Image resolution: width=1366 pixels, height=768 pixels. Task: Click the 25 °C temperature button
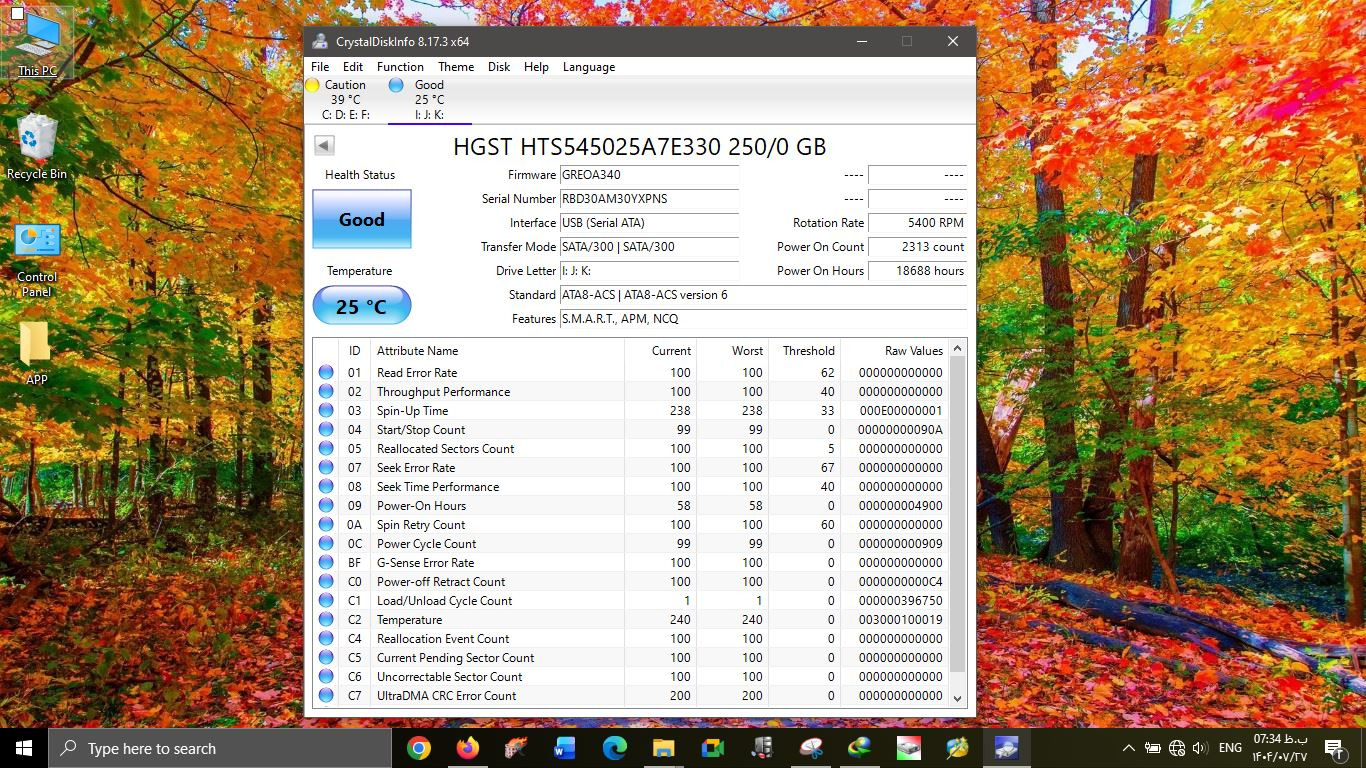(x=361, y=306)
